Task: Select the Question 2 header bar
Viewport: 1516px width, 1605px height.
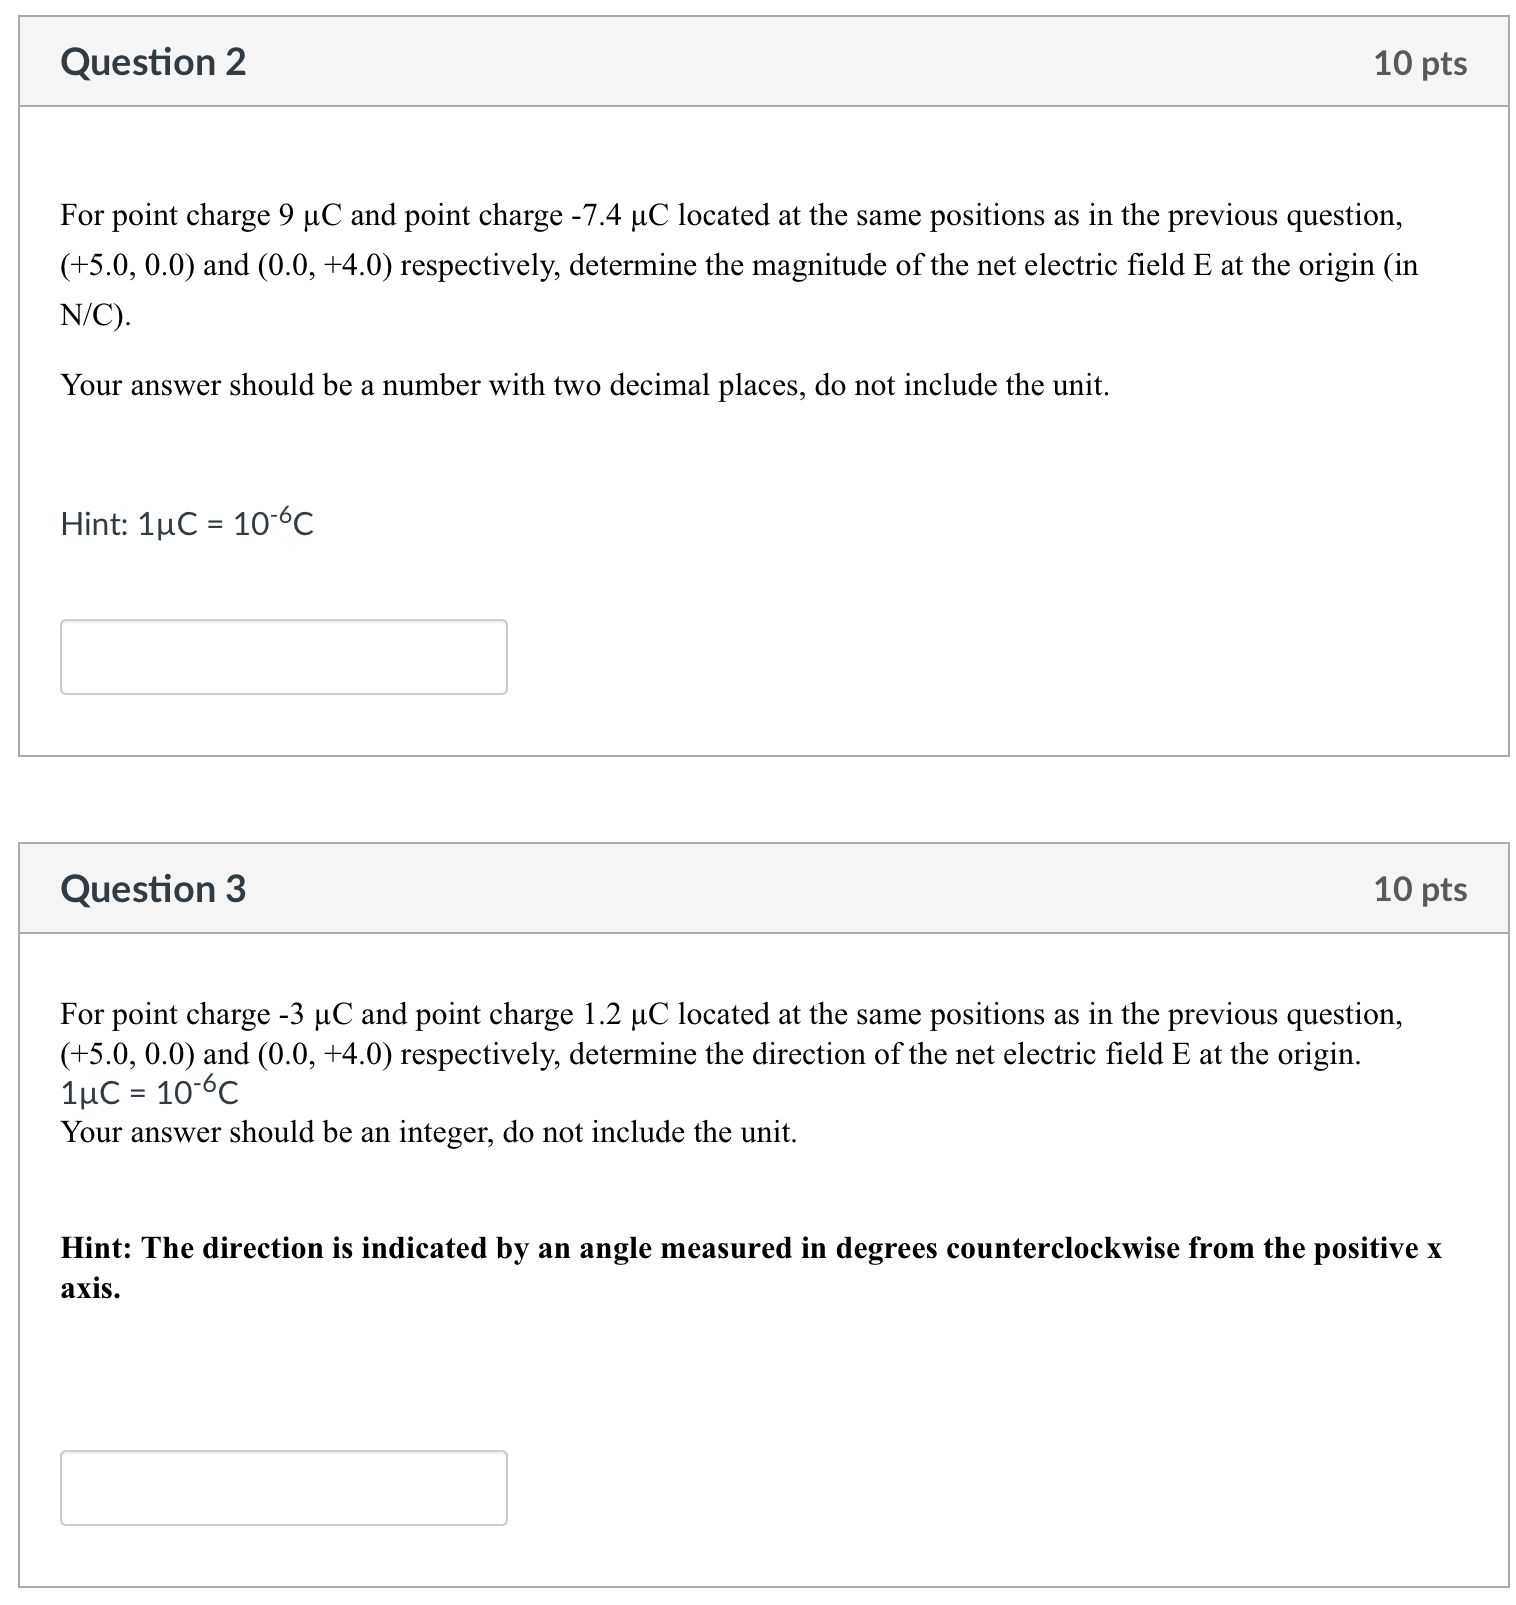Action: pos(758,62)
